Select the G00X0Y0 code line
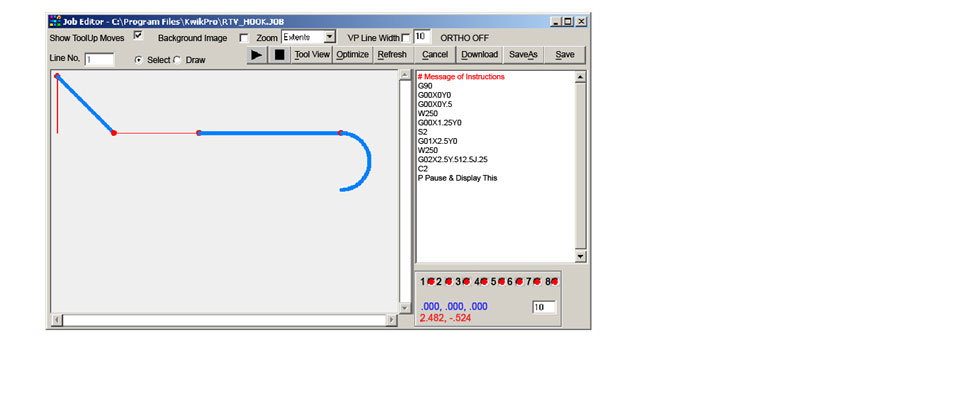 [x=434, y=95]
